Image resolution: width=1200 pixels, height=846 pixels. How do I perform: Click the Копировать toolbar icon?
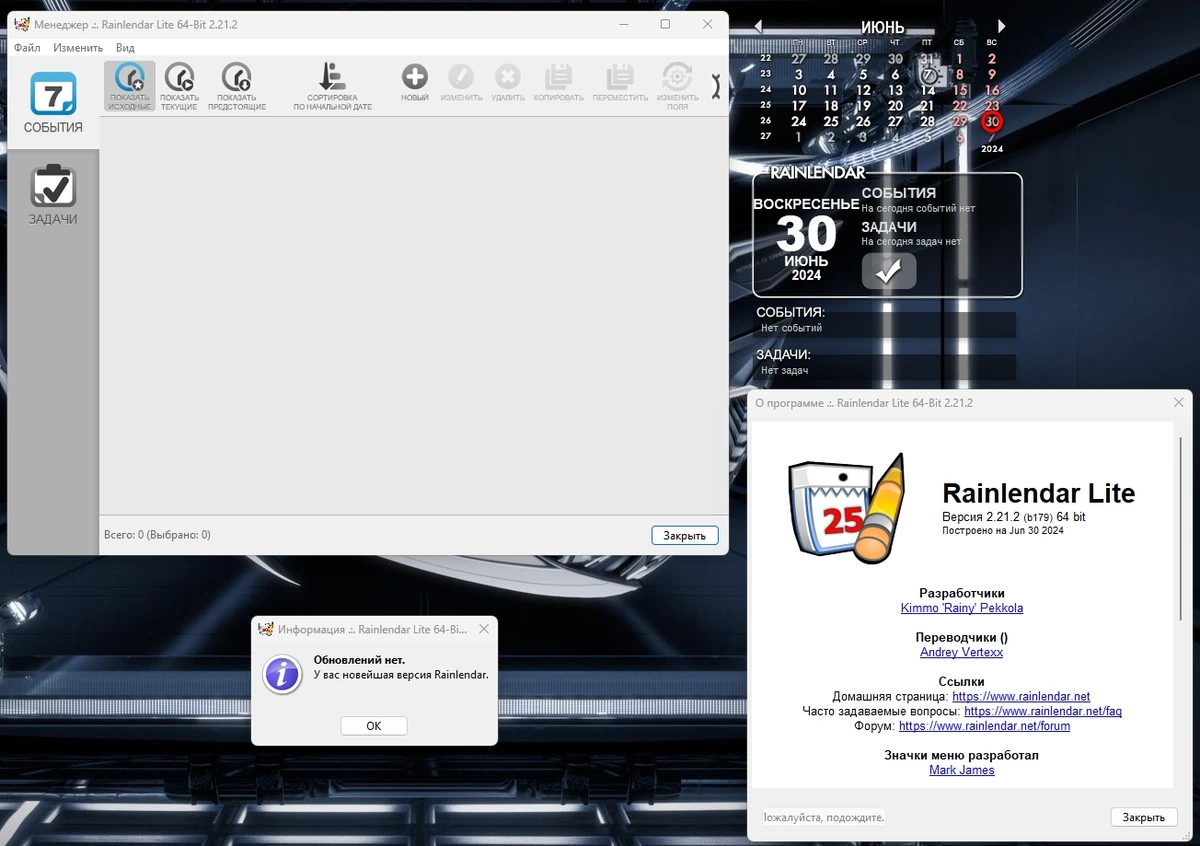point(559,83)
